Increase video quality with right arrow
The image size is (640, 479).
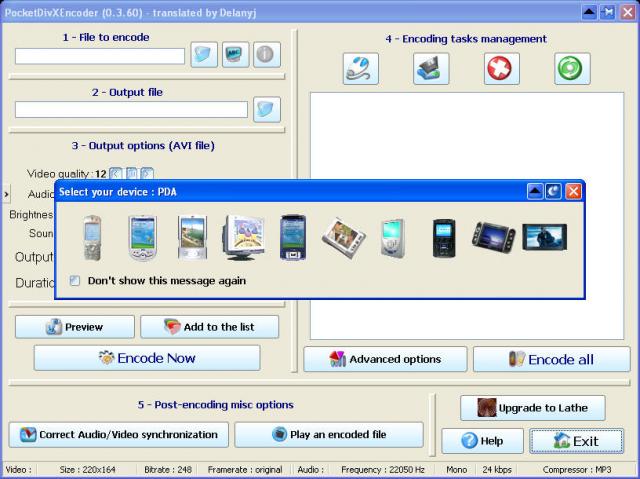(x=147, y=174)
